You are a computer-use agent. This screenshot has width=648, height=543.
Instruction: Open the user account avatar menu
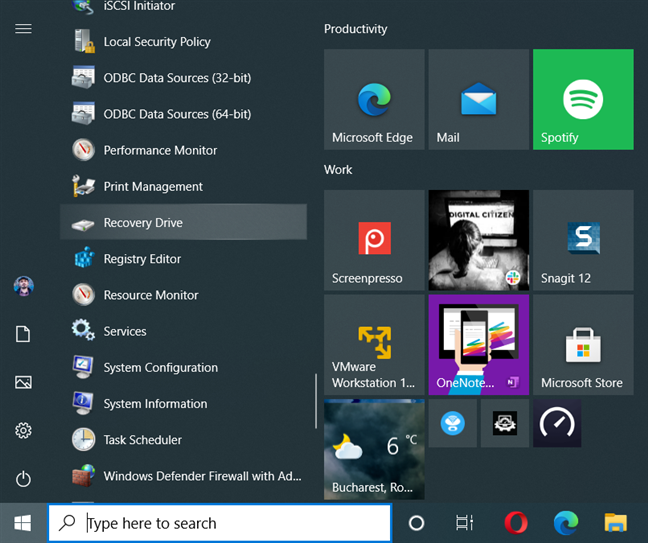(x=23, y=286)
